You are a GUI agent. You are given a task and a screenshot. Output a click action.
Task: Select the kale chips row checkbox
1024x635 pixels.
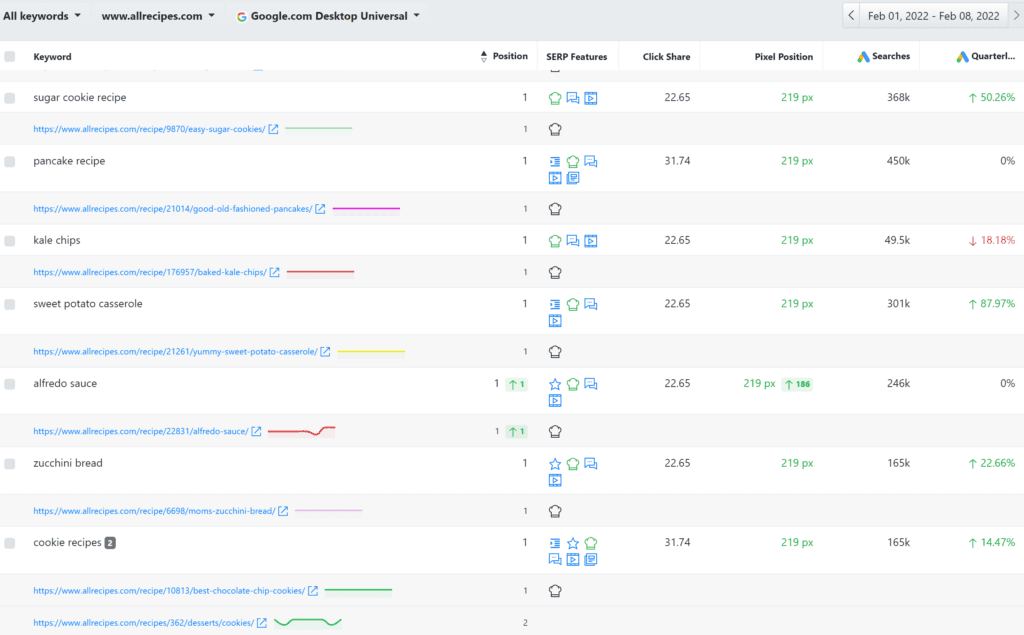[x=10, y=240]
